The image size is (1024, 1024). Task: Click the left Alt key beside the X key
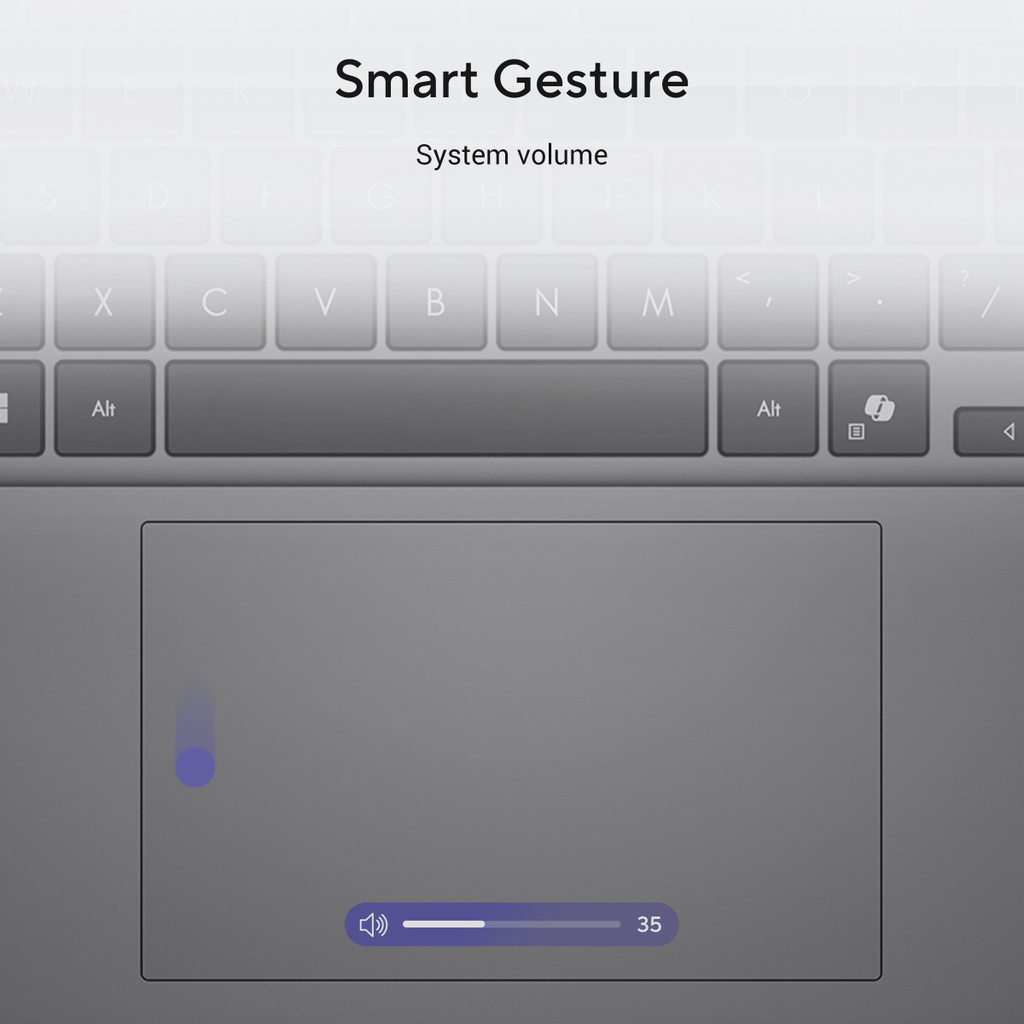[105, 408]
